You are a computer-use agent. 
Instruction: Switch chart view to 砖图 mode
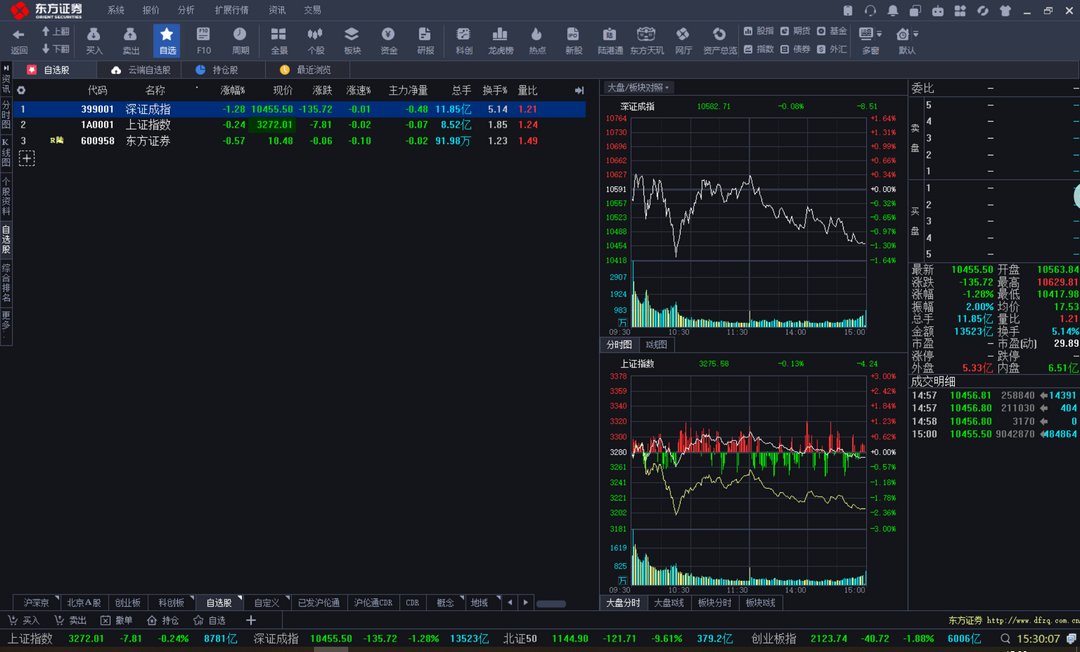coord(656,345)
